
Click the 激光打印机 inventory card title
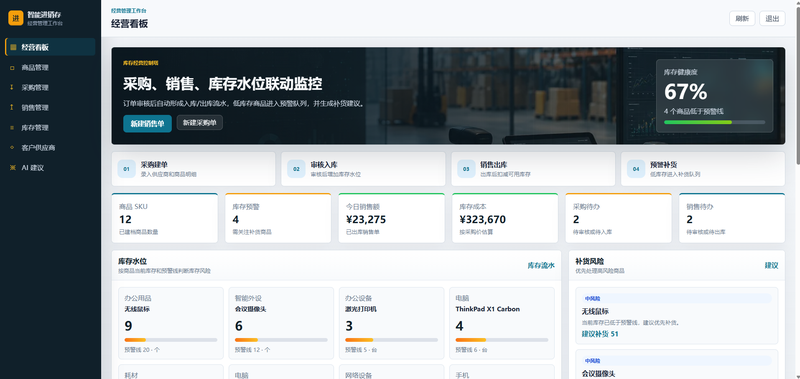361,309
